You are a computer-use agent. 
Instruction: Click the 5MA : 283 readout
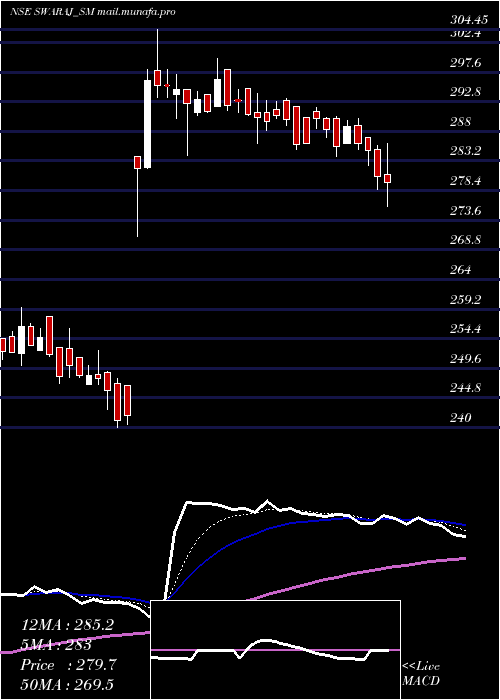56,645
